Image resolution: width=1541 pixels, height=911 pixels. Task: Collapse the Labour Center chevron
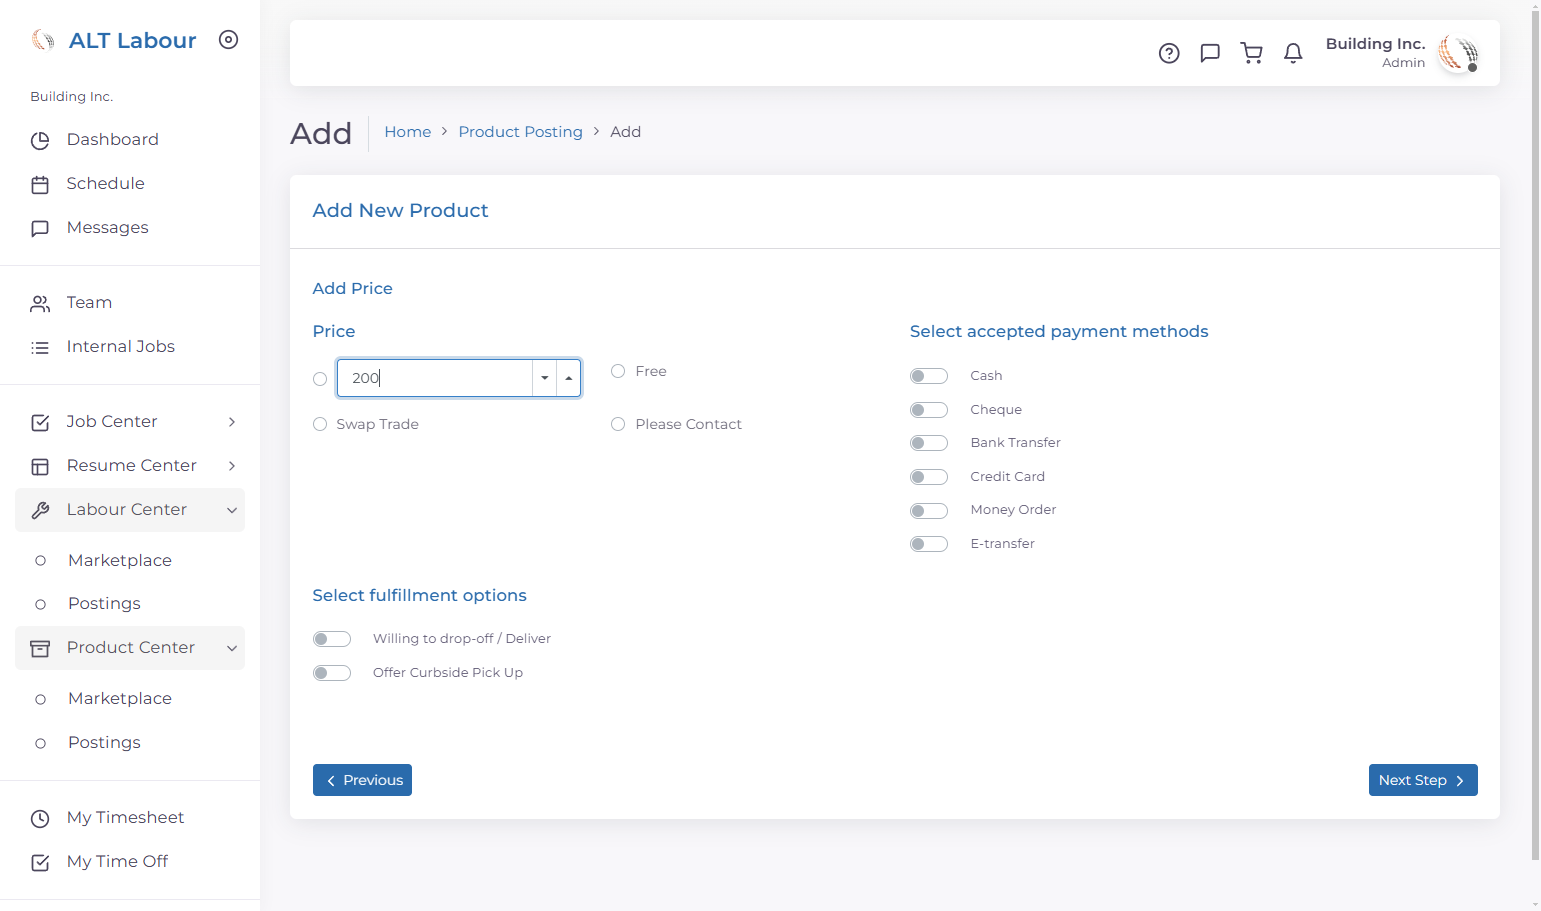(x=232, y=510)
